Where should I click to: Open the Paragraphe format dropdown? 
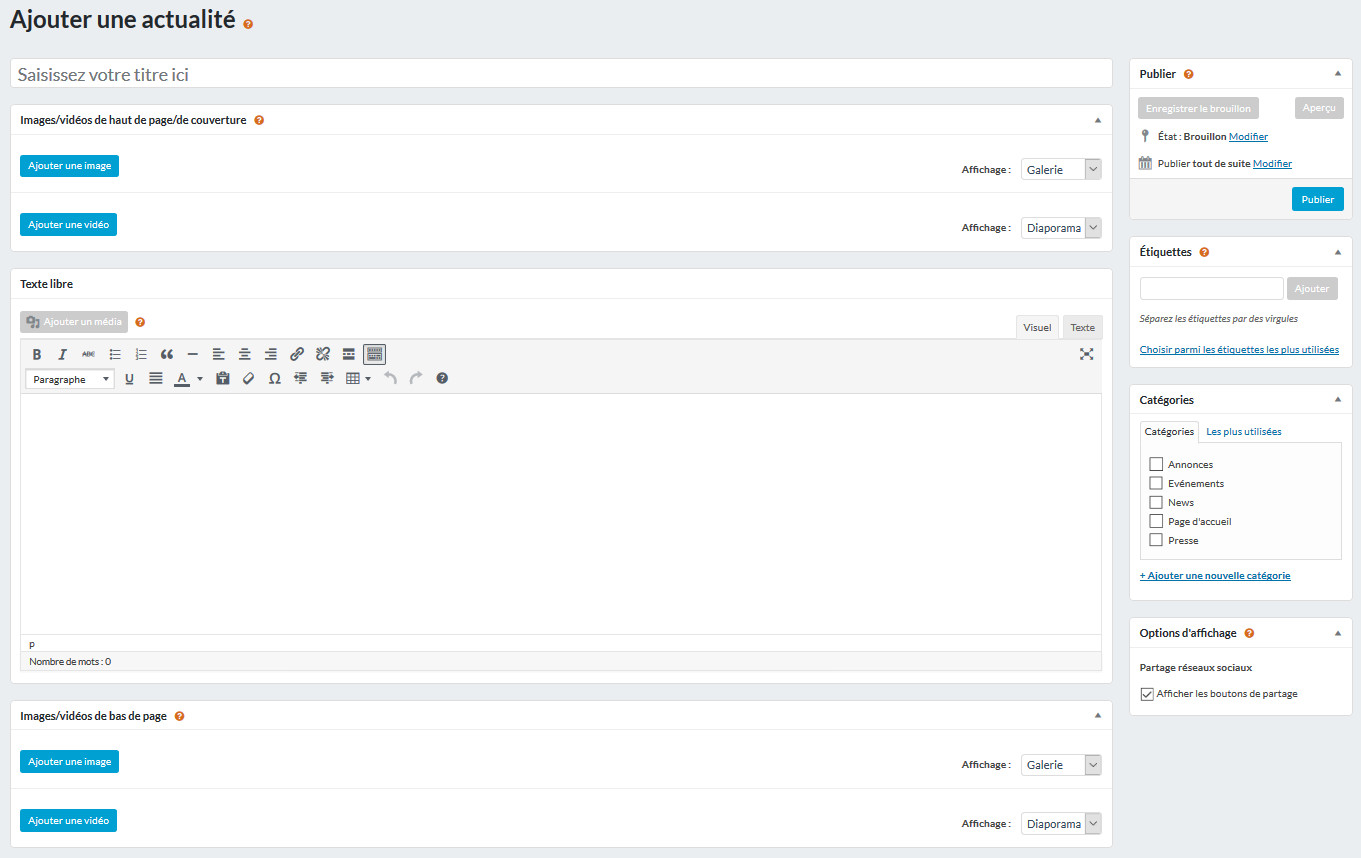coord(70,379)
